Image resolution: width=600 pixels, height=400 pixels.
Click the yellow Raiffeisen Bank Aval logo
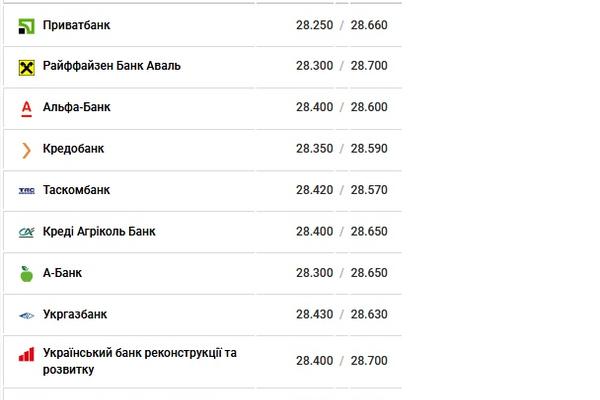point(26,67)
